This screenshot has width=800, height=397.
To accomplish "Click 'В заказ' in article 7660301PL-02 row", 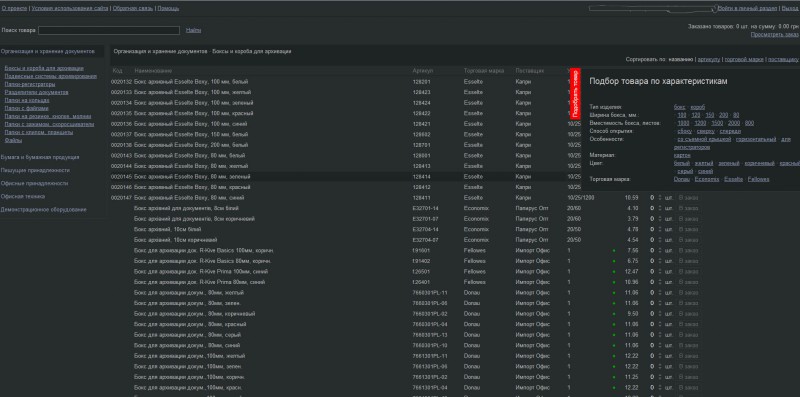I will click(688, 314).
